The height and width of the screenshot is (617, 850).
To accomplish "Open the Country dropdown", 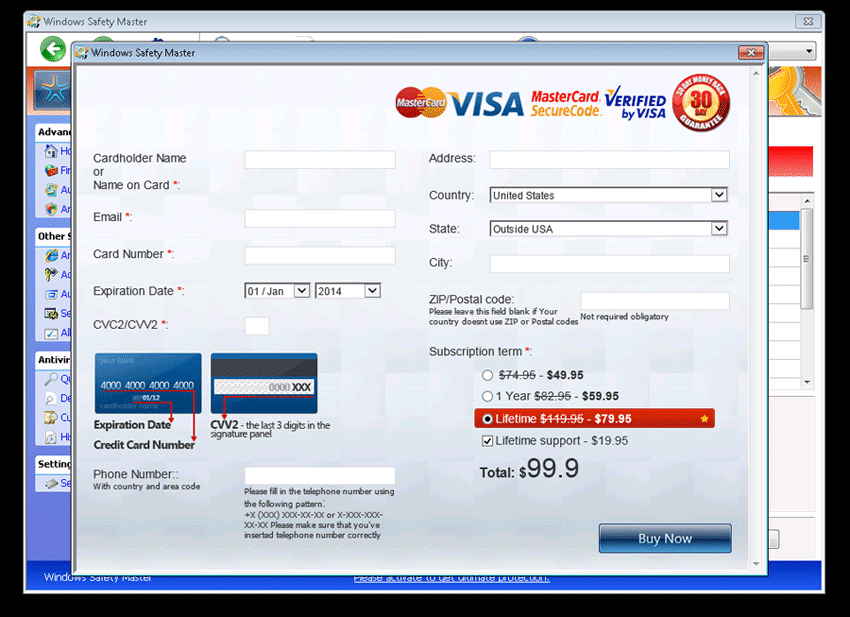I will pos(718,195).
